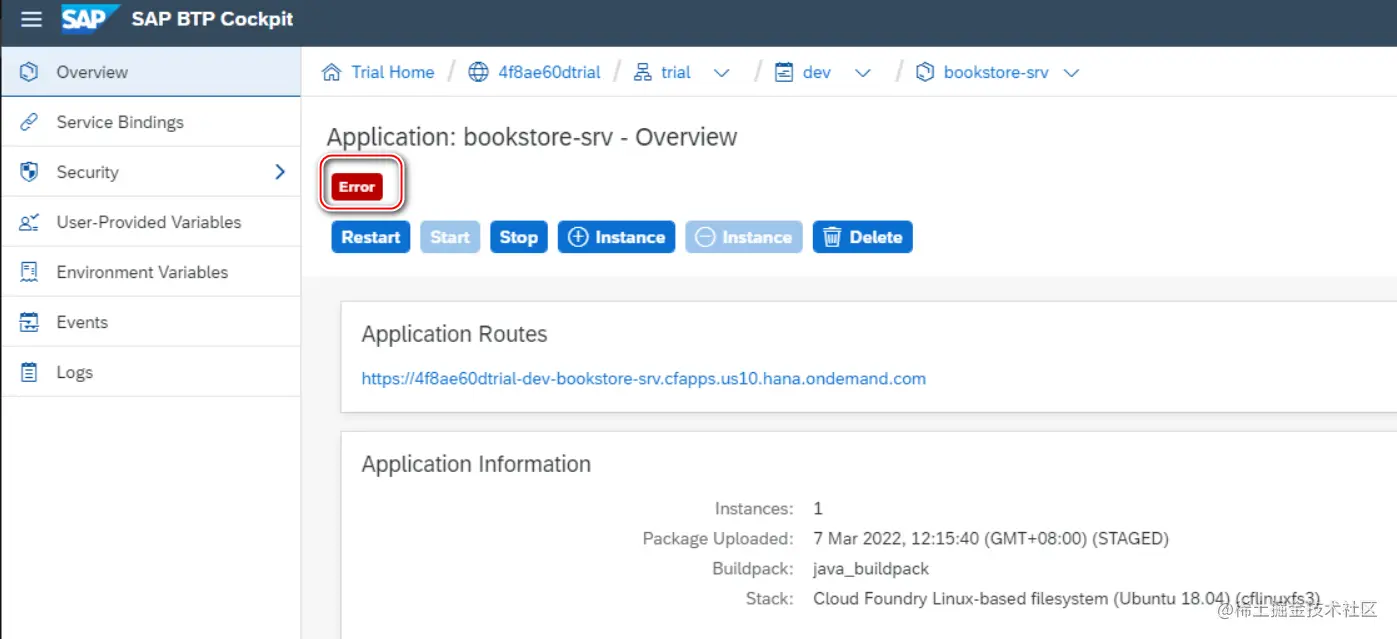Open the dev breadcrumb dropdown arrow
1397x639 pixels.
pos(863,73)
